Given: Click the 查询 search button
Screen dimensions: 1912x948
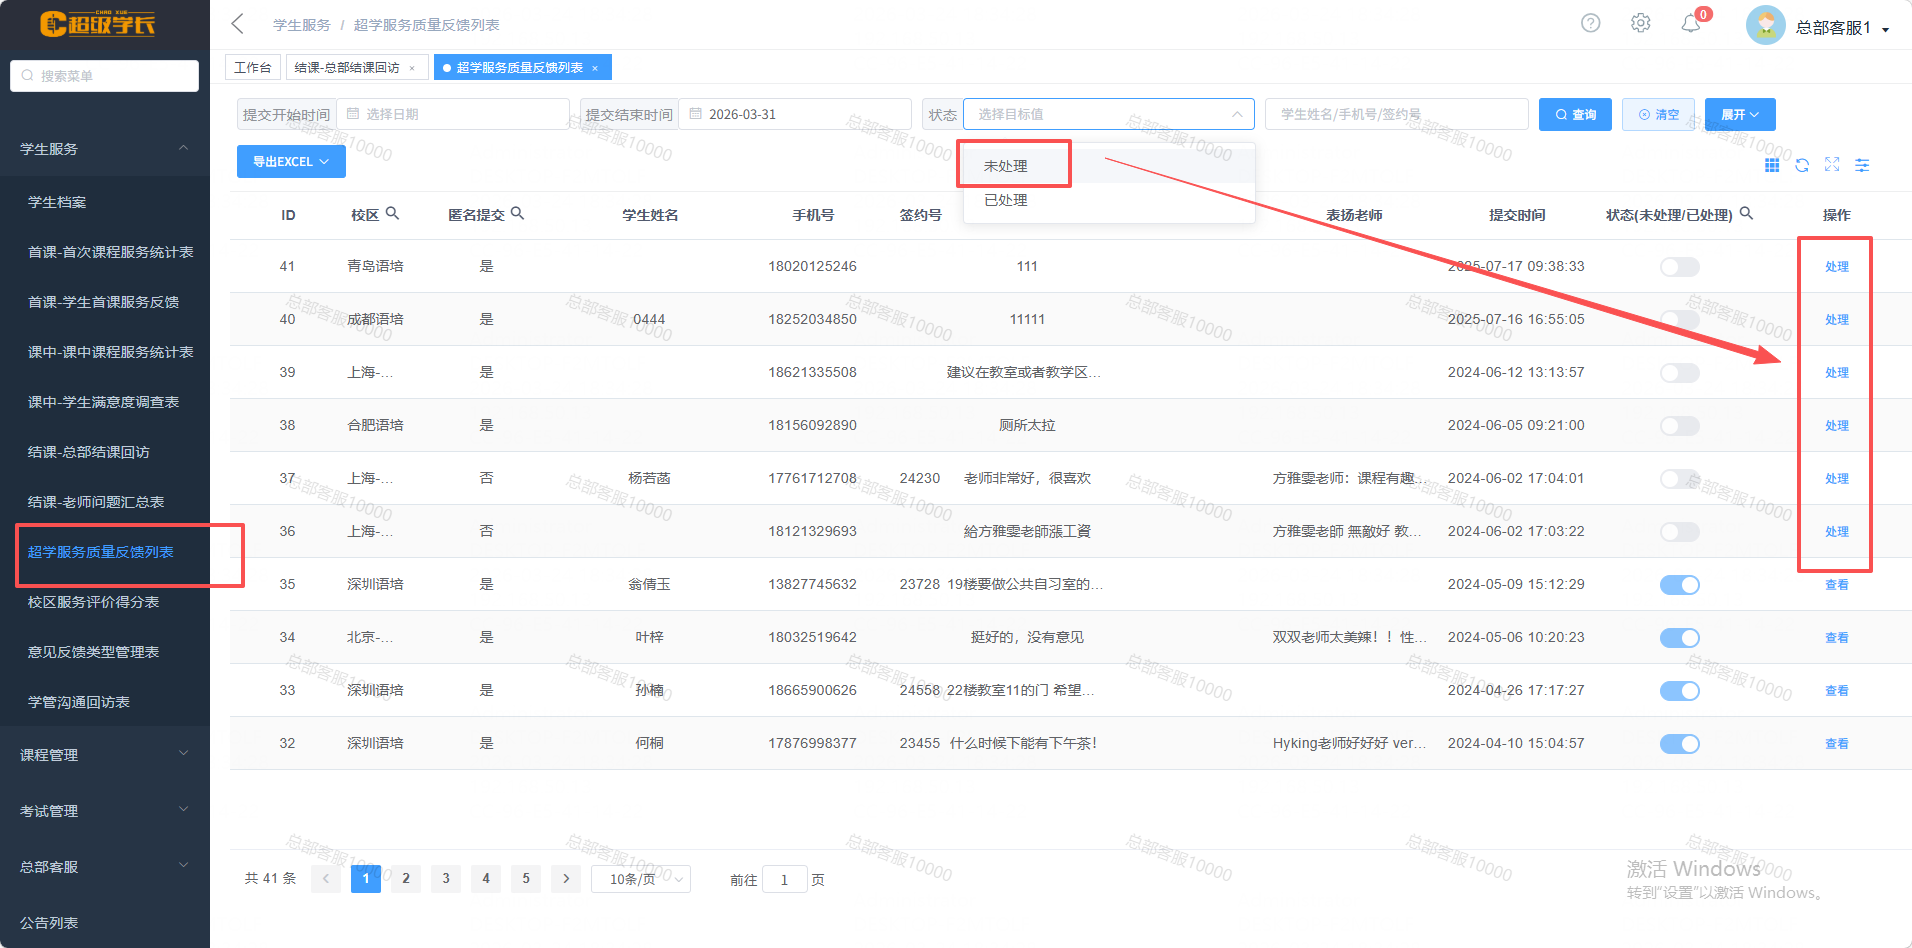Looking at the screenshot, I should point(1575,115).
